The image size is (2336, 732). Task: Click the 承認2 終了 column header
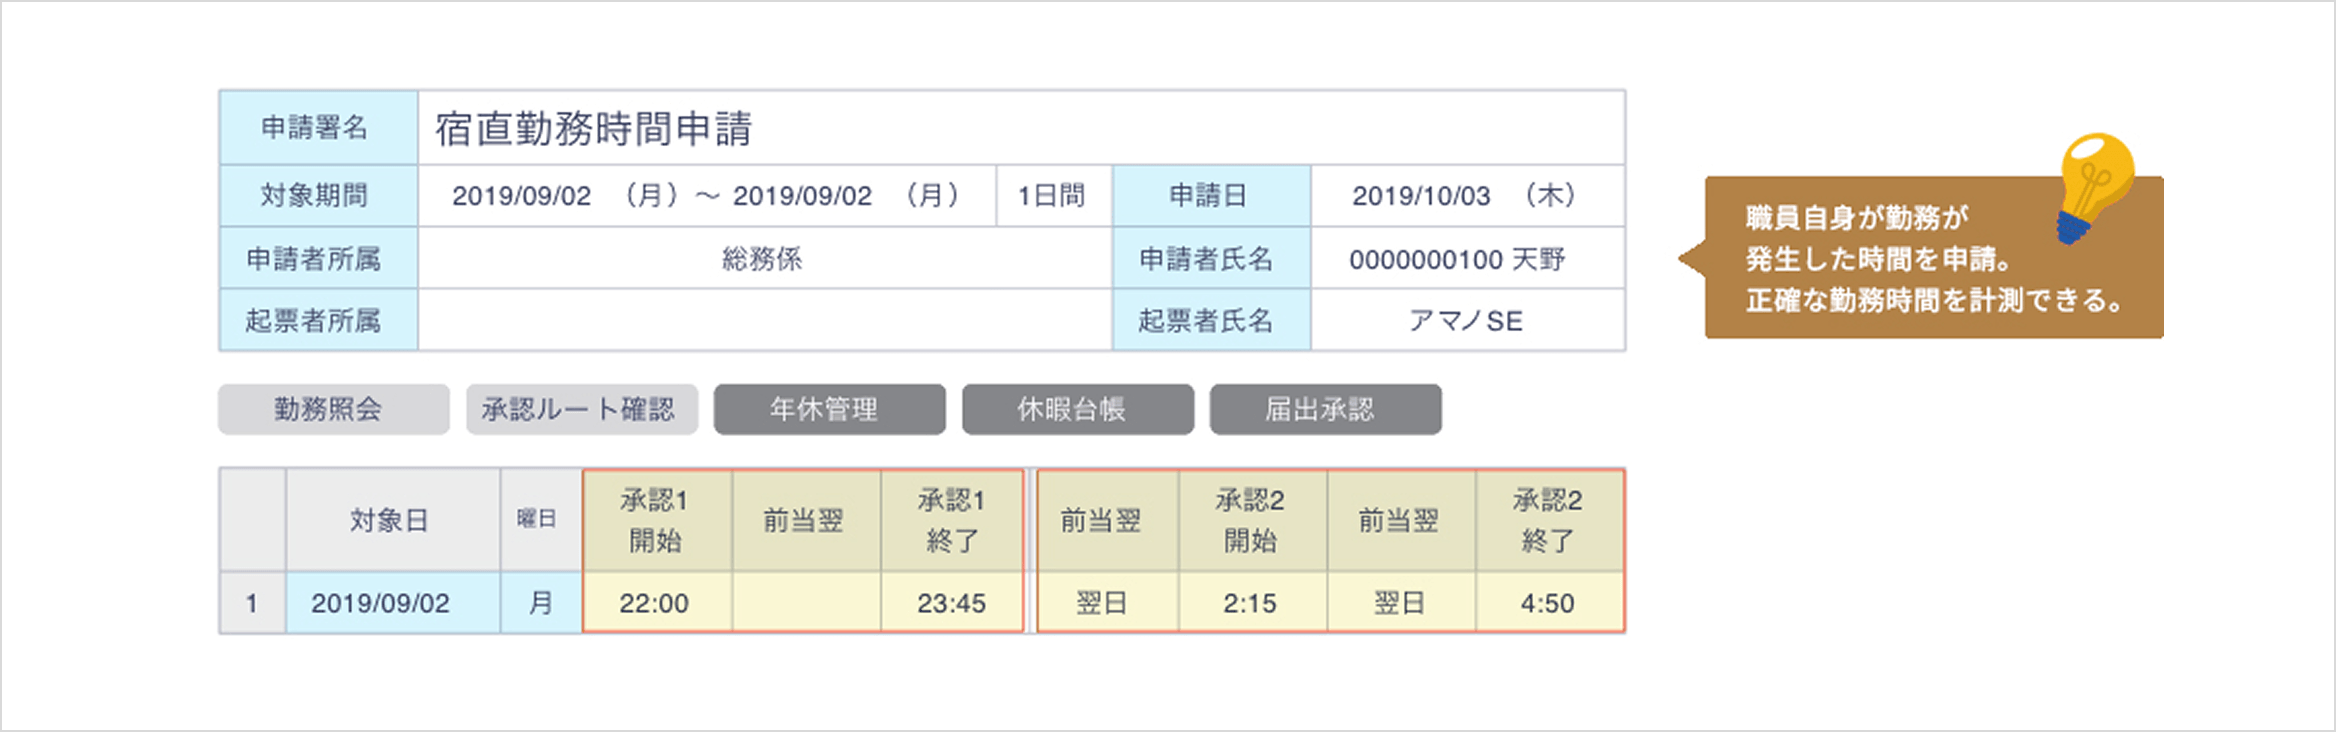[x=1550, y=520]
